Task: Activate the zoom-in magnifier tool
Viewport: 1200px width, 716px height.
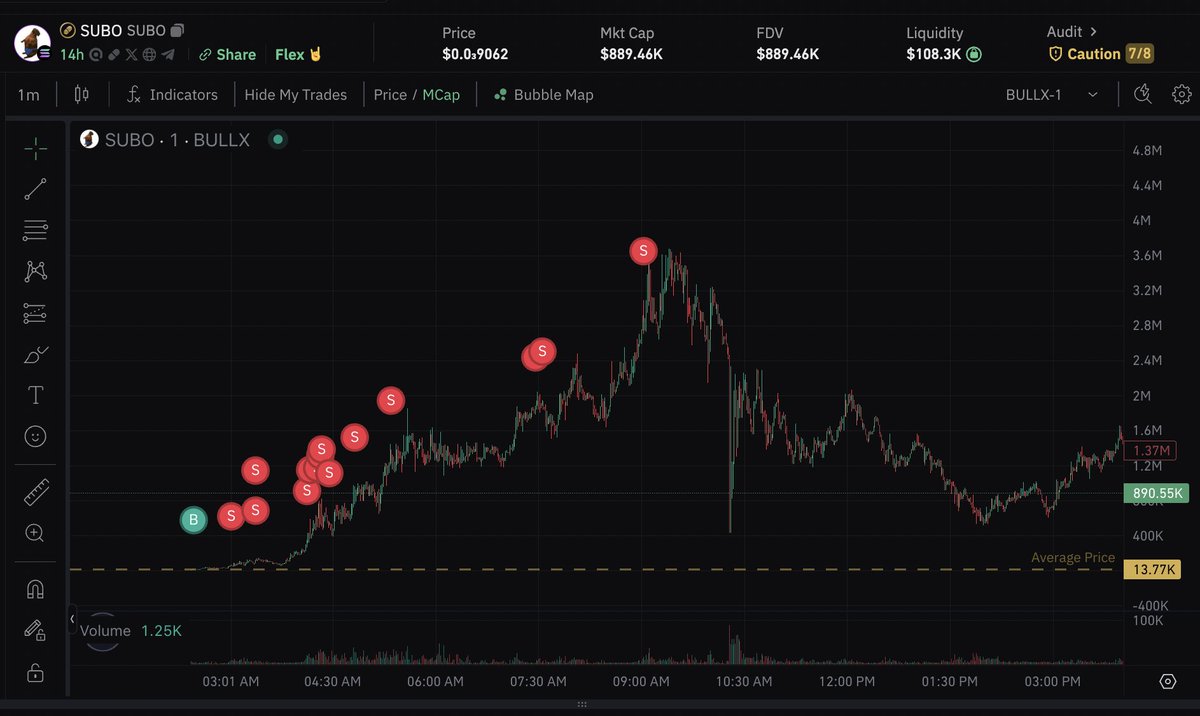Action: coord(34,533)
